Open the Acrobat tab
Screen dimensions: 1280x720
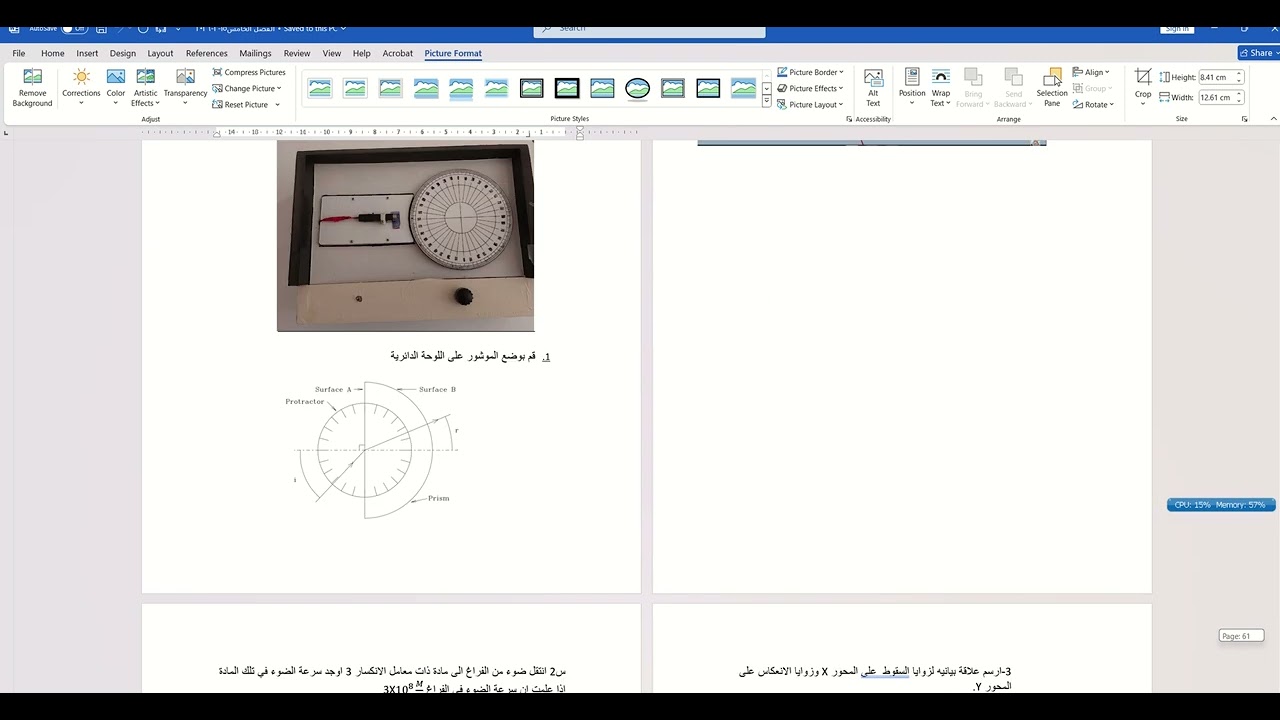[398, 53]
